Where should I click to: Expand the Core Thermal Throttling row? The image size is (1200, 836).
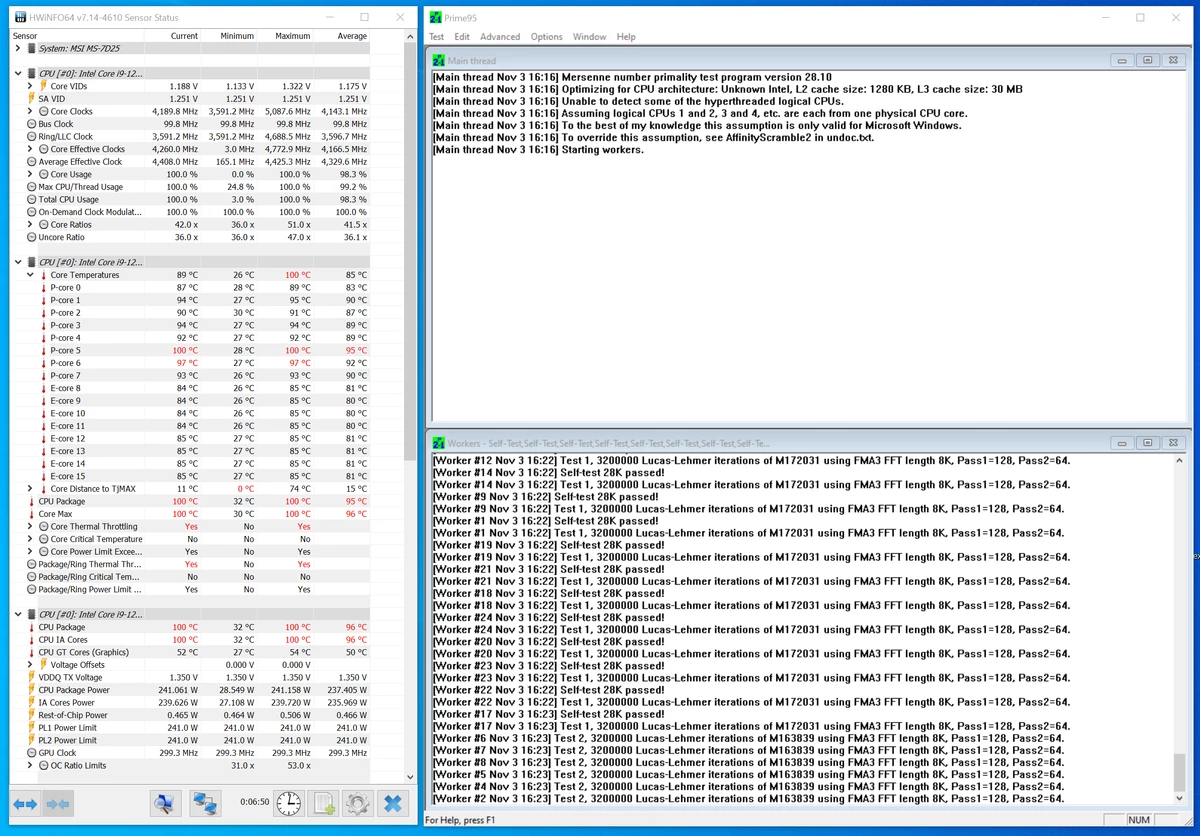pyautogui.click(x=30, y=526)
